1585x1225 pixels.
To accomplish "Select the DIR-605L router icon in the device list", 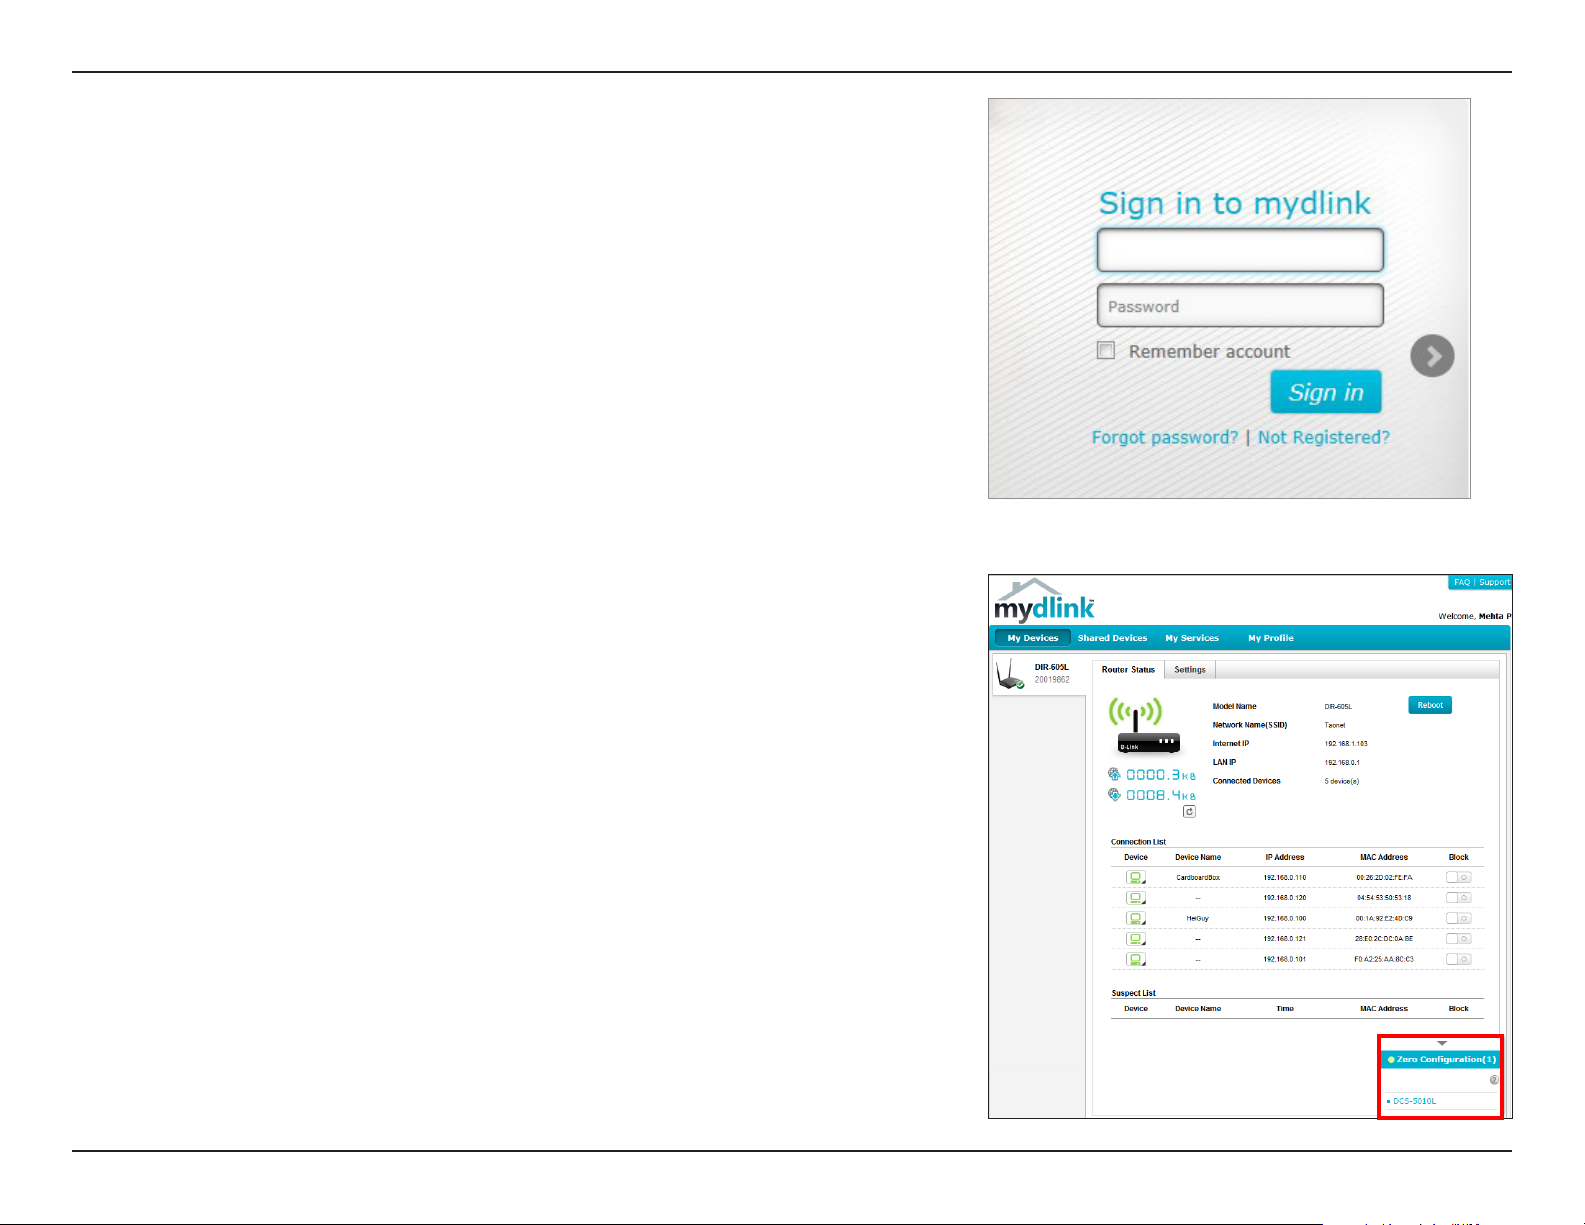I will [1011, 675].
